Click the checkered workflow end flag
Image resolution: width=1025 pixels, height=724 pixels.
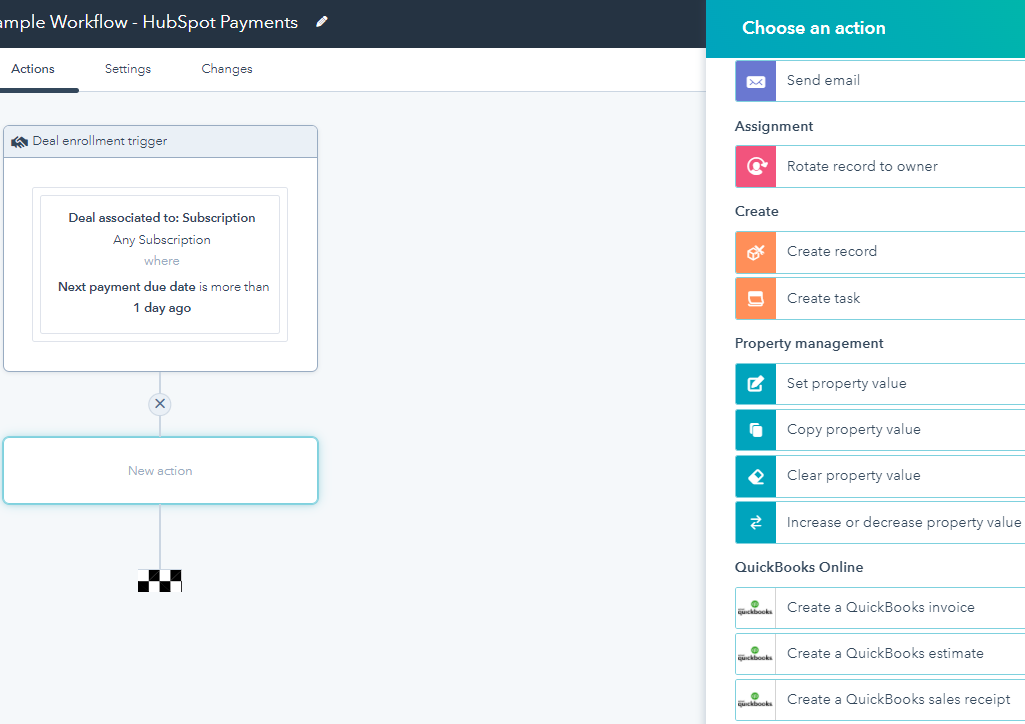160,581
